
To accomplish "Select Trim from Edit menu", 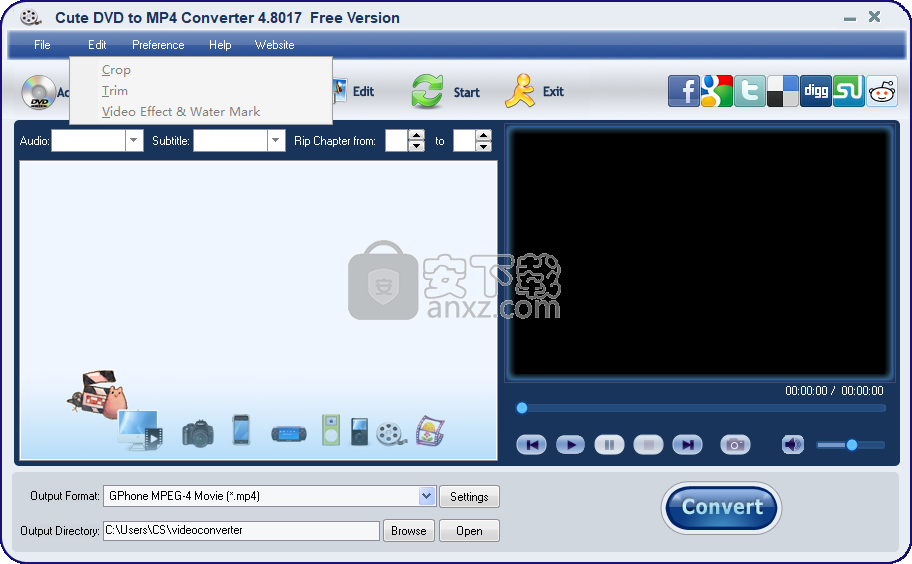I will 201,91.
